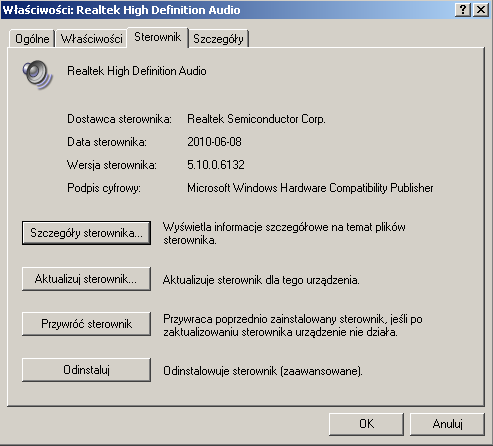
Task: Click the Dostawca sterownika label
Action: pos(119,119)
